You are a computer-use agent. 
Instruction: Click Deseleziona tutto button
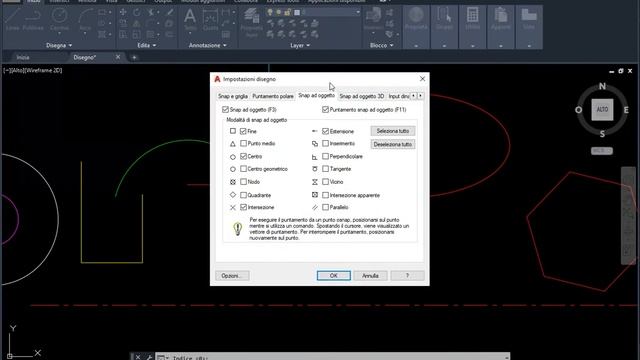(x=393, y=144)
